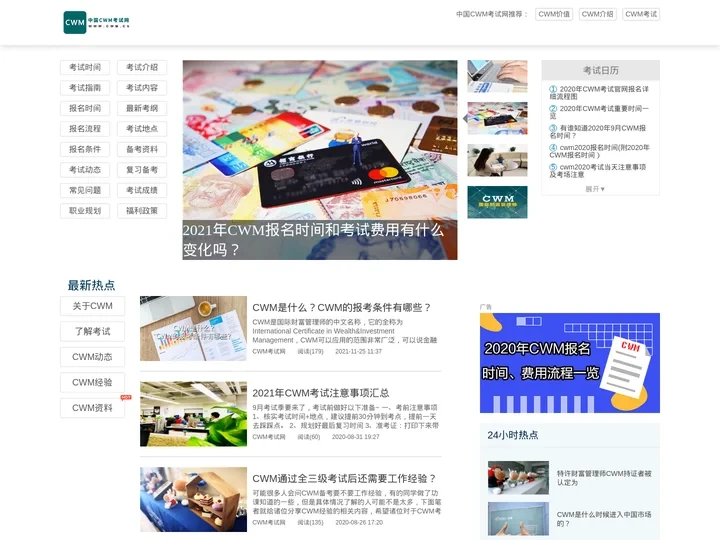The image size is (720, 540).
Task: Open calendar item 有谁知道2020年9月CWM报名时间
Action: (598, 132)
